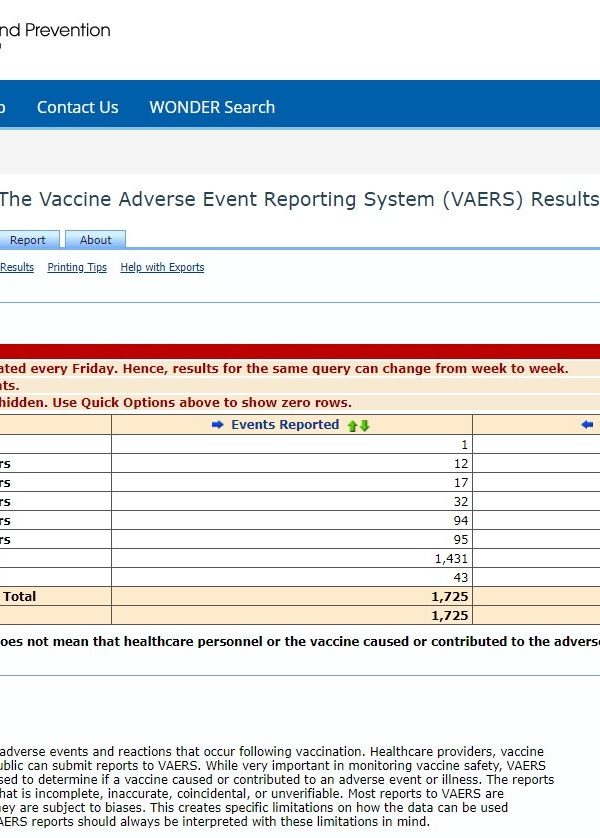Sort Events Reported ascending with up arrow
The image size is (600, 838).
352,425
